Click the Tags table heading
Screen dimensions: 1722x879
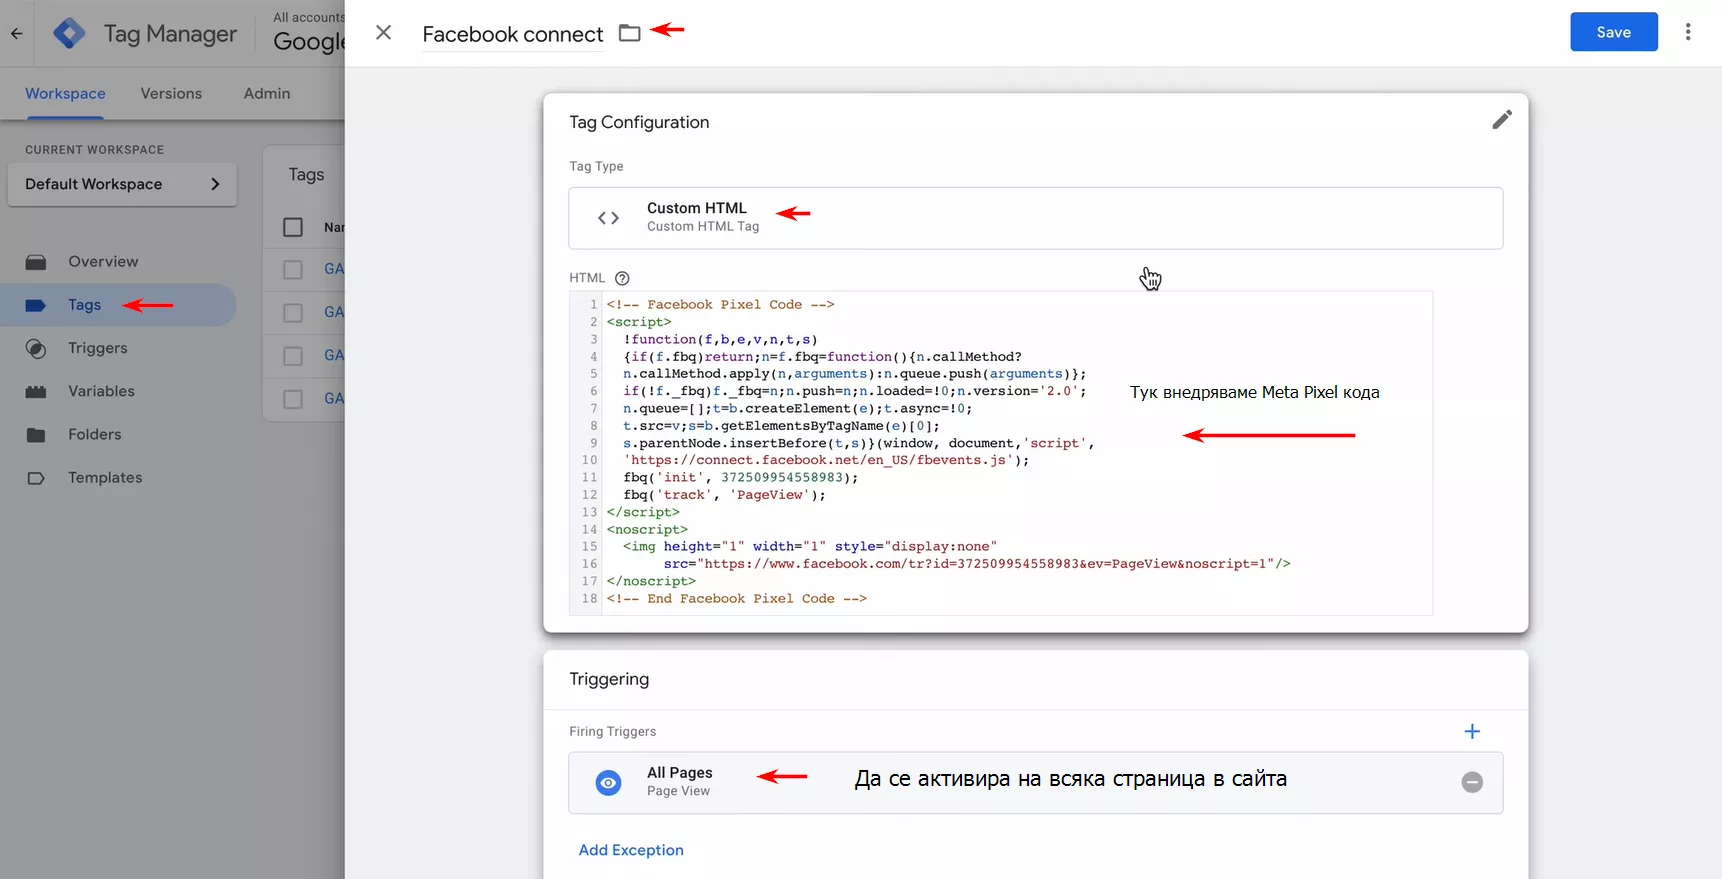pos(306,174)
